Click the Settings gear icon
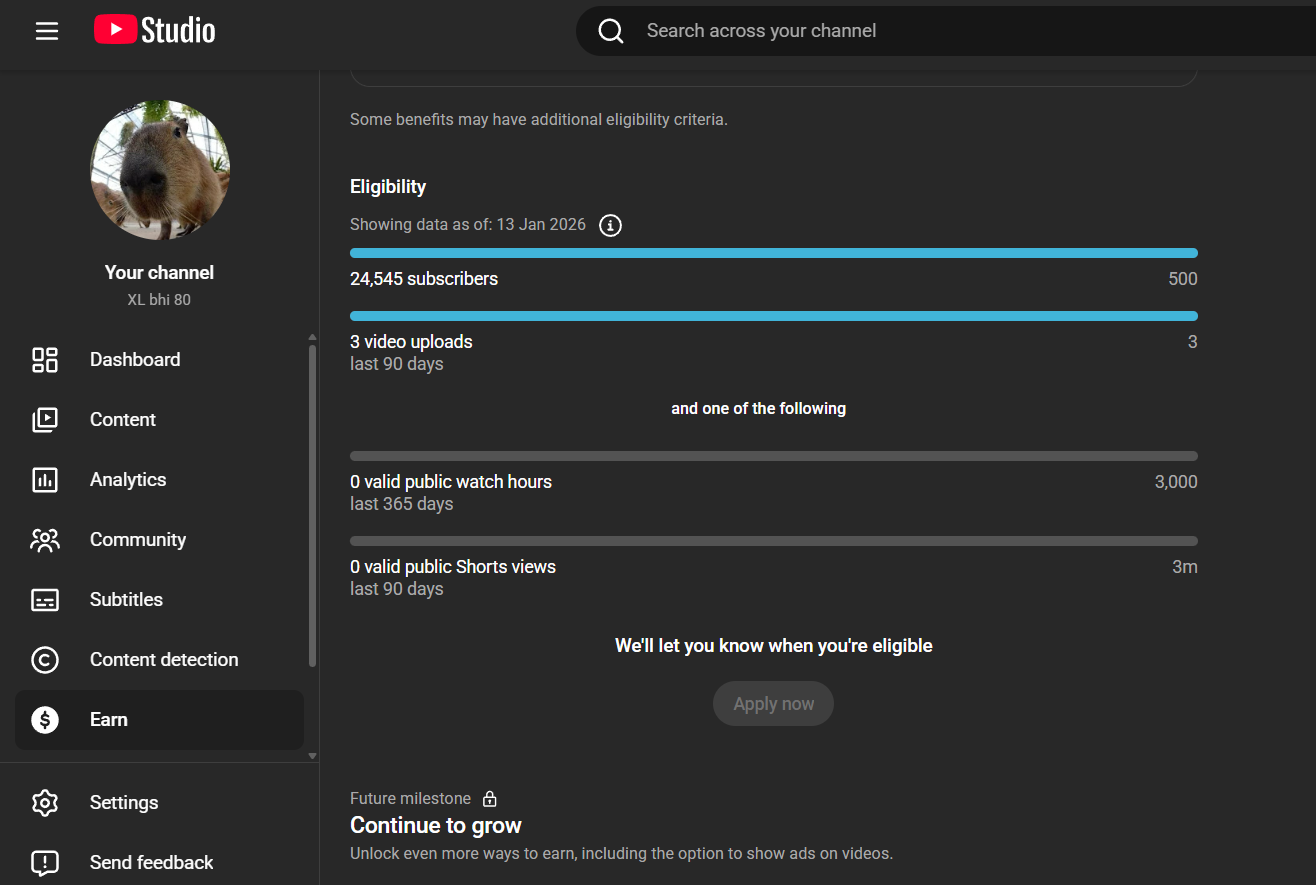Screen dimensions: 1316x885 point(45,803)
